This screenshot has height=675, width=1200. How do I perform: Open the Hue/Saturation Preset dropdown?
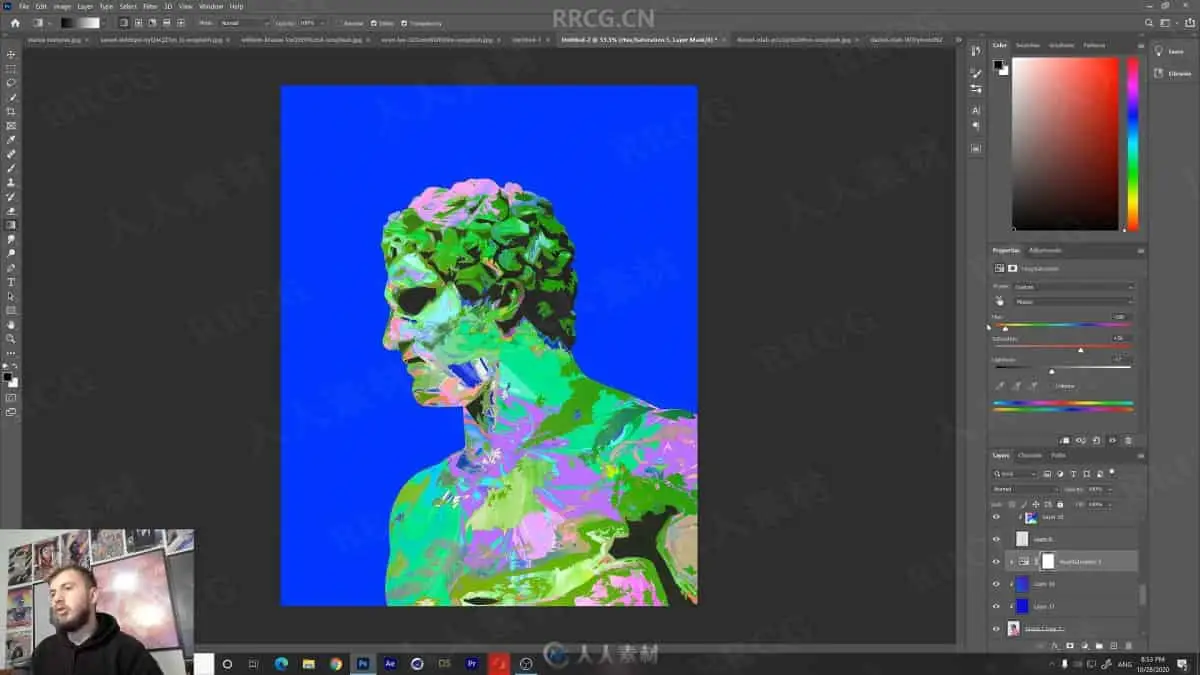(1074, 287)
